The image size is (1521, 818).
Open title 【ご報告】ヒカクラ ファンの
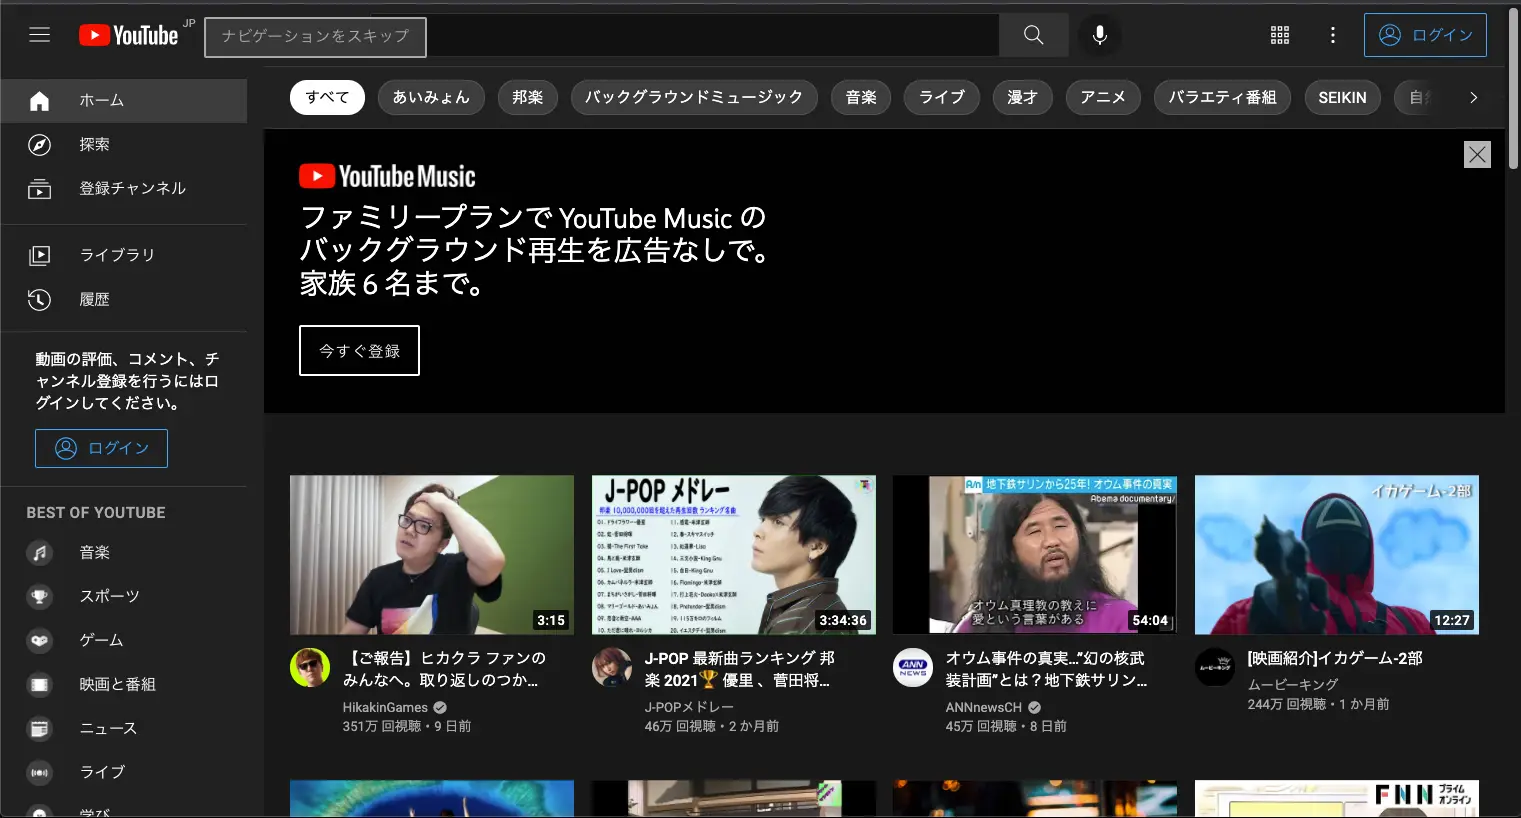pyautogui.click(x=445, y=669)
